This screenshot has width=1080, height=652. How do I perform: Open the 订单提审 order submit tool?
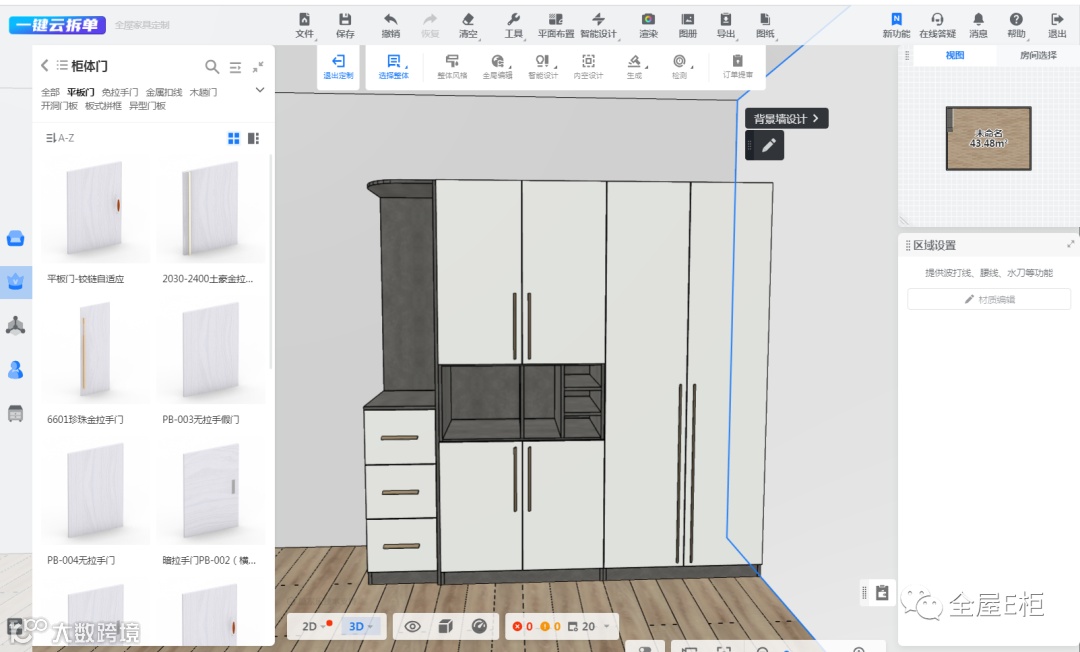click(x=738, y=63)
